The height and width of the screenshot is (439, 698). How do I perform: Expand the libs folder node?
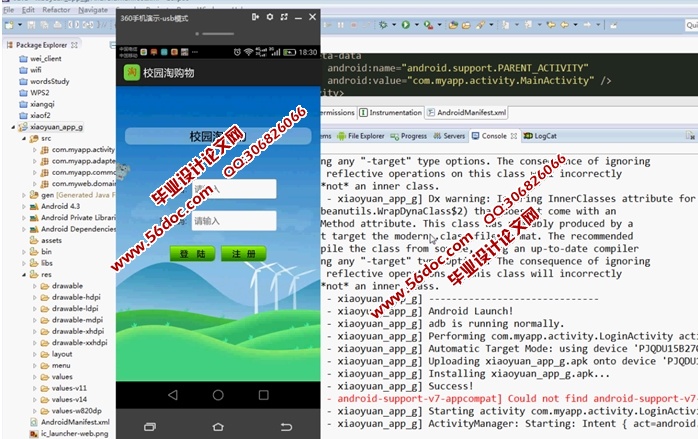click(24, 263)
